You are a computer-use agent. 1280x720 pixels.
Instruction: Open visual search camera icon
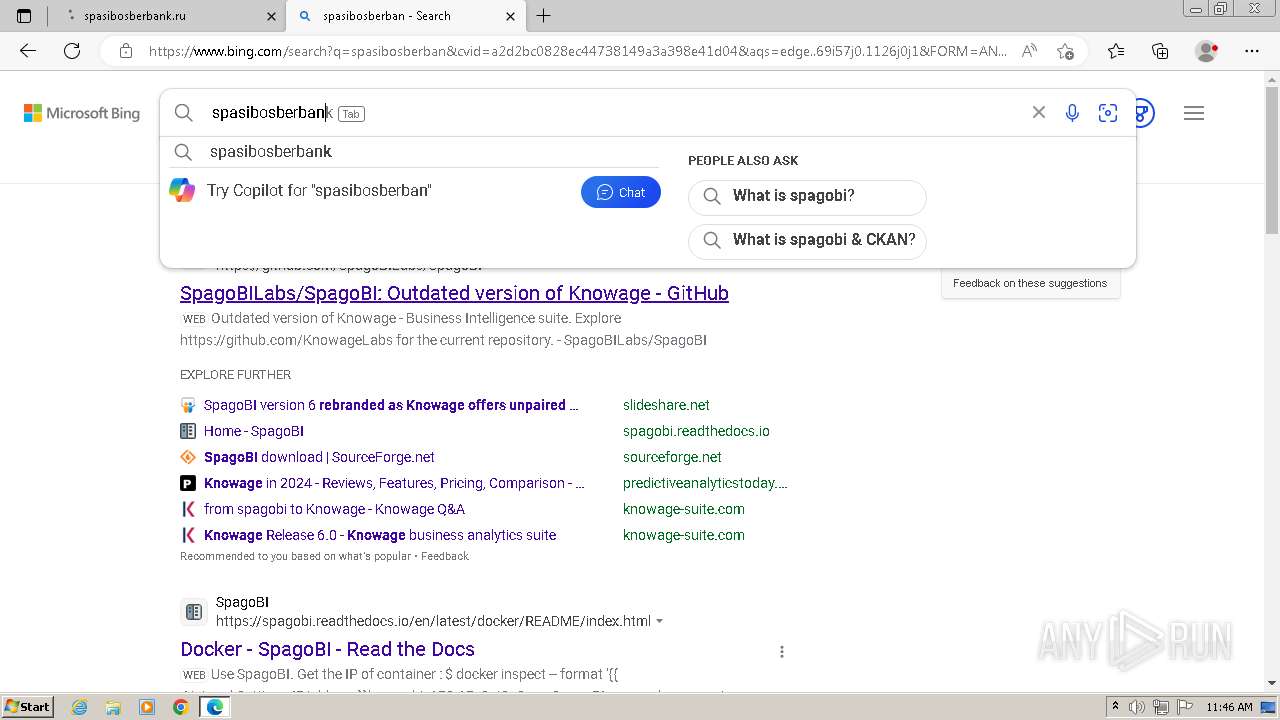pyautogui.click(x=1107, y=113)
